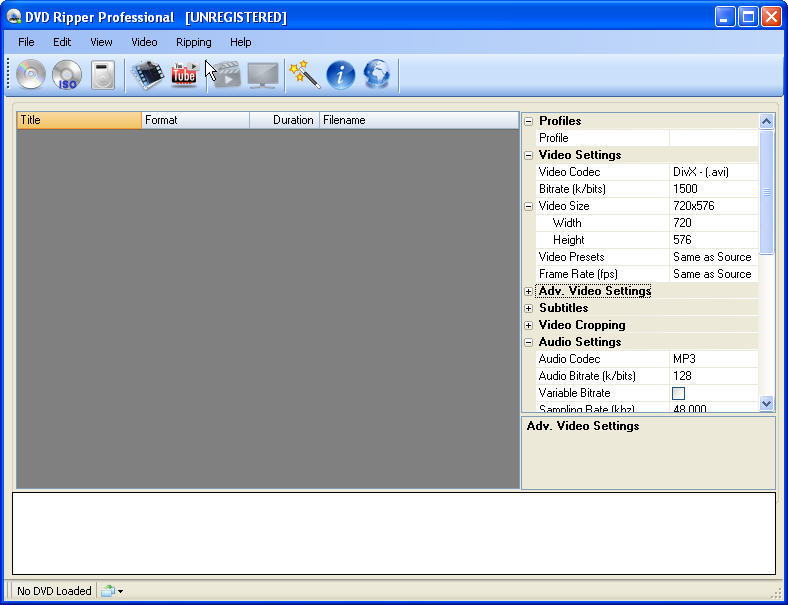Click the Width value 720
The image size is (788, 605).
click(x=714, y=223)
